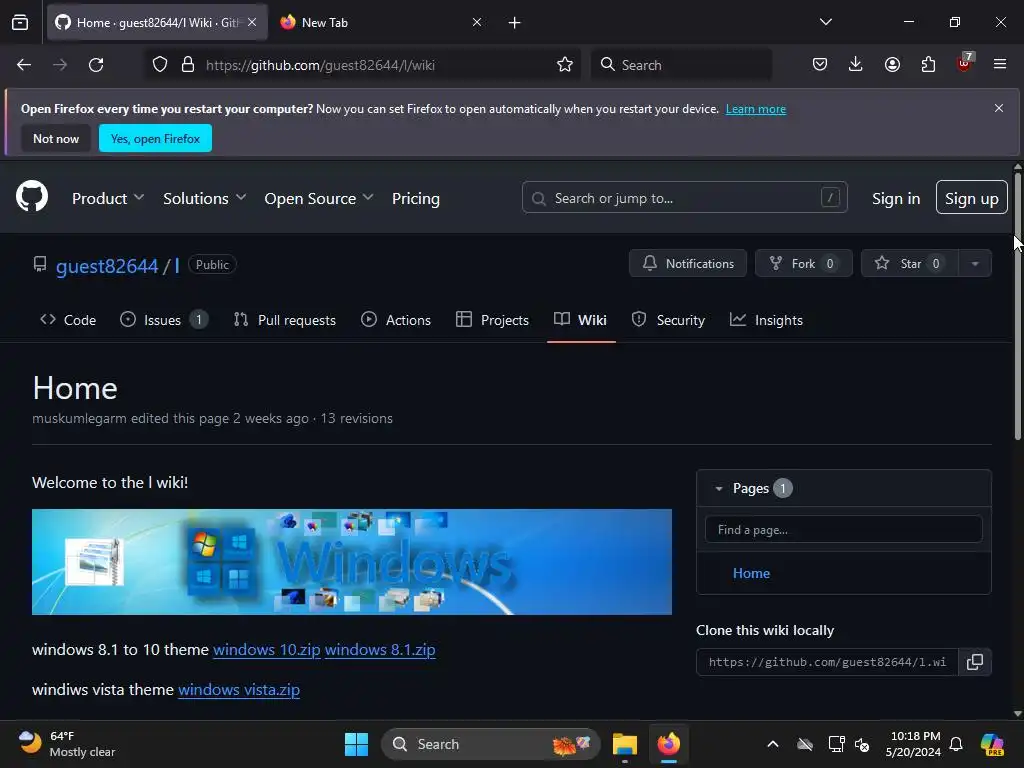Select the Wiki tab
Viewport: 1024px width, 768px height.
(x=581, y=320)
